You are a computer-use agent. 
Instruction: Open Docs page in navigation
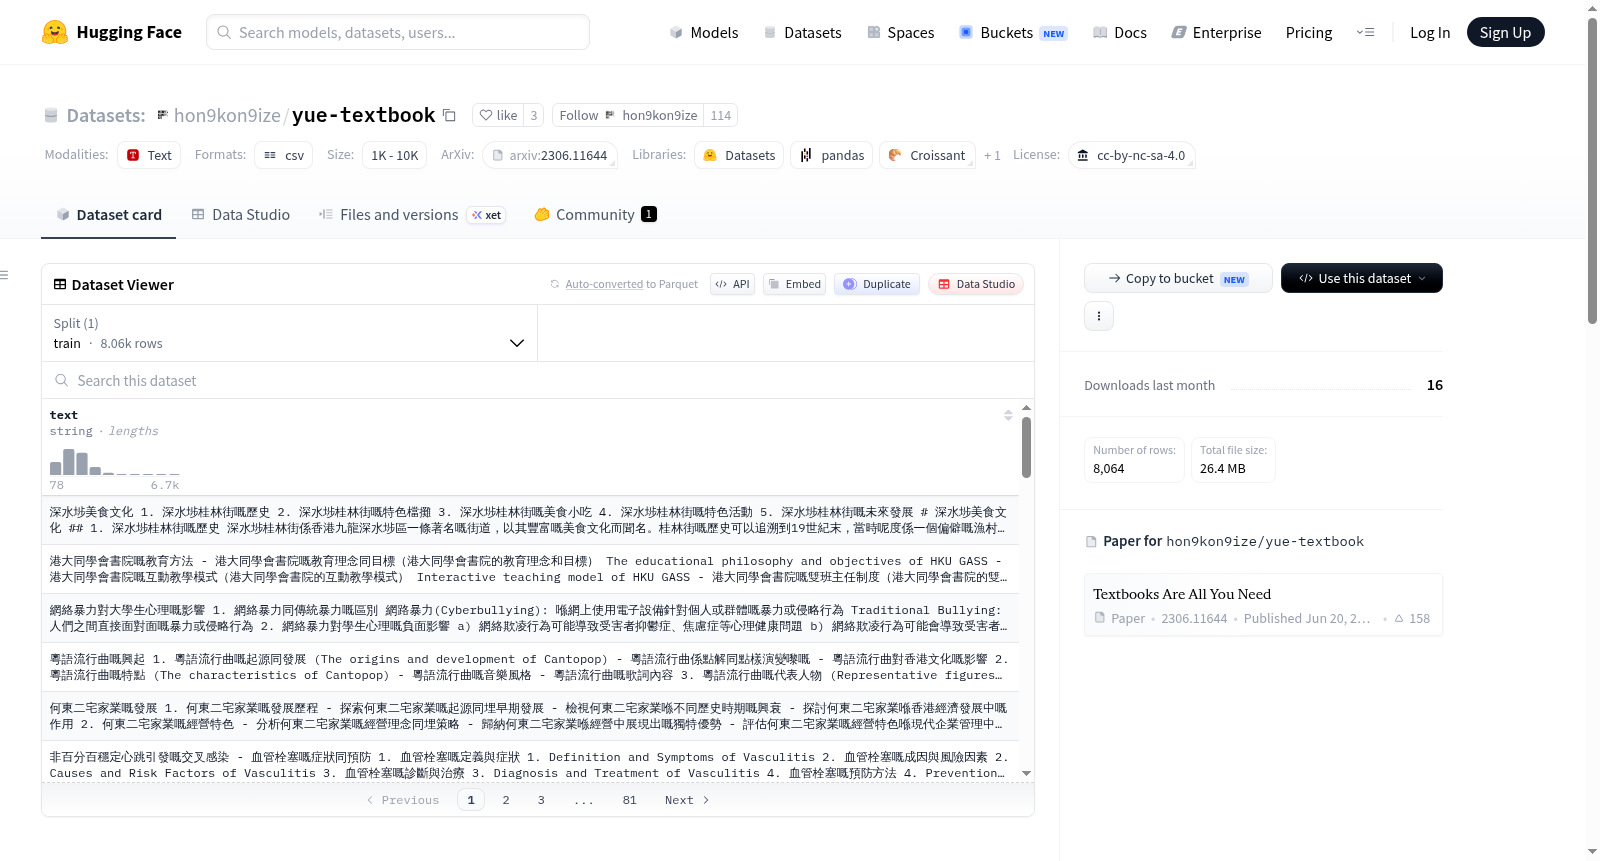1120,33
